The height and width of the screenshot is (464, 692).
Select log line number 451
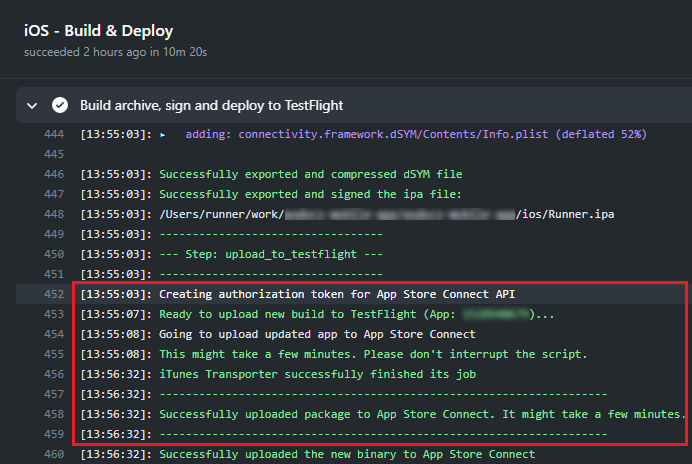[x=54, y=274]
